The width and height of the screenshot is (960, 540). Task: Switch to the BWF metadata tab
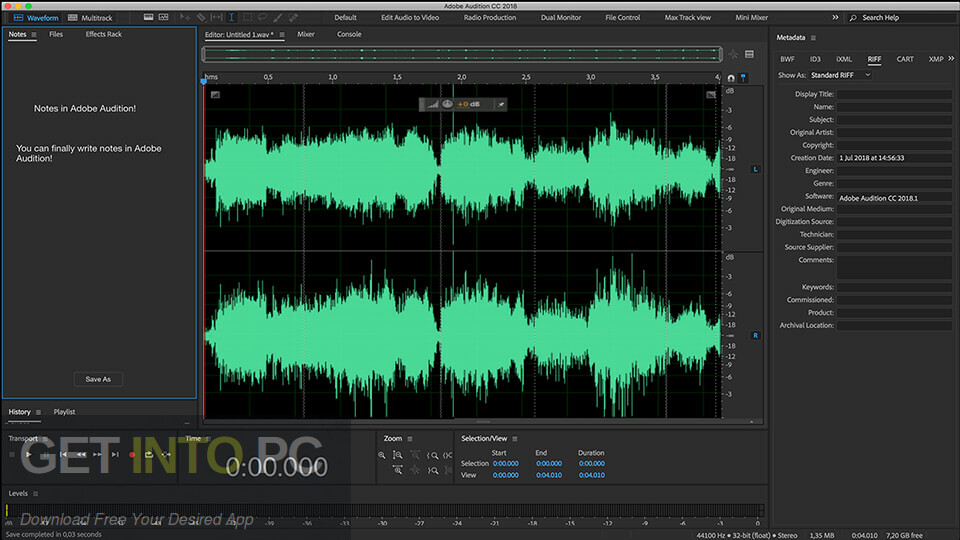point(787,59)
